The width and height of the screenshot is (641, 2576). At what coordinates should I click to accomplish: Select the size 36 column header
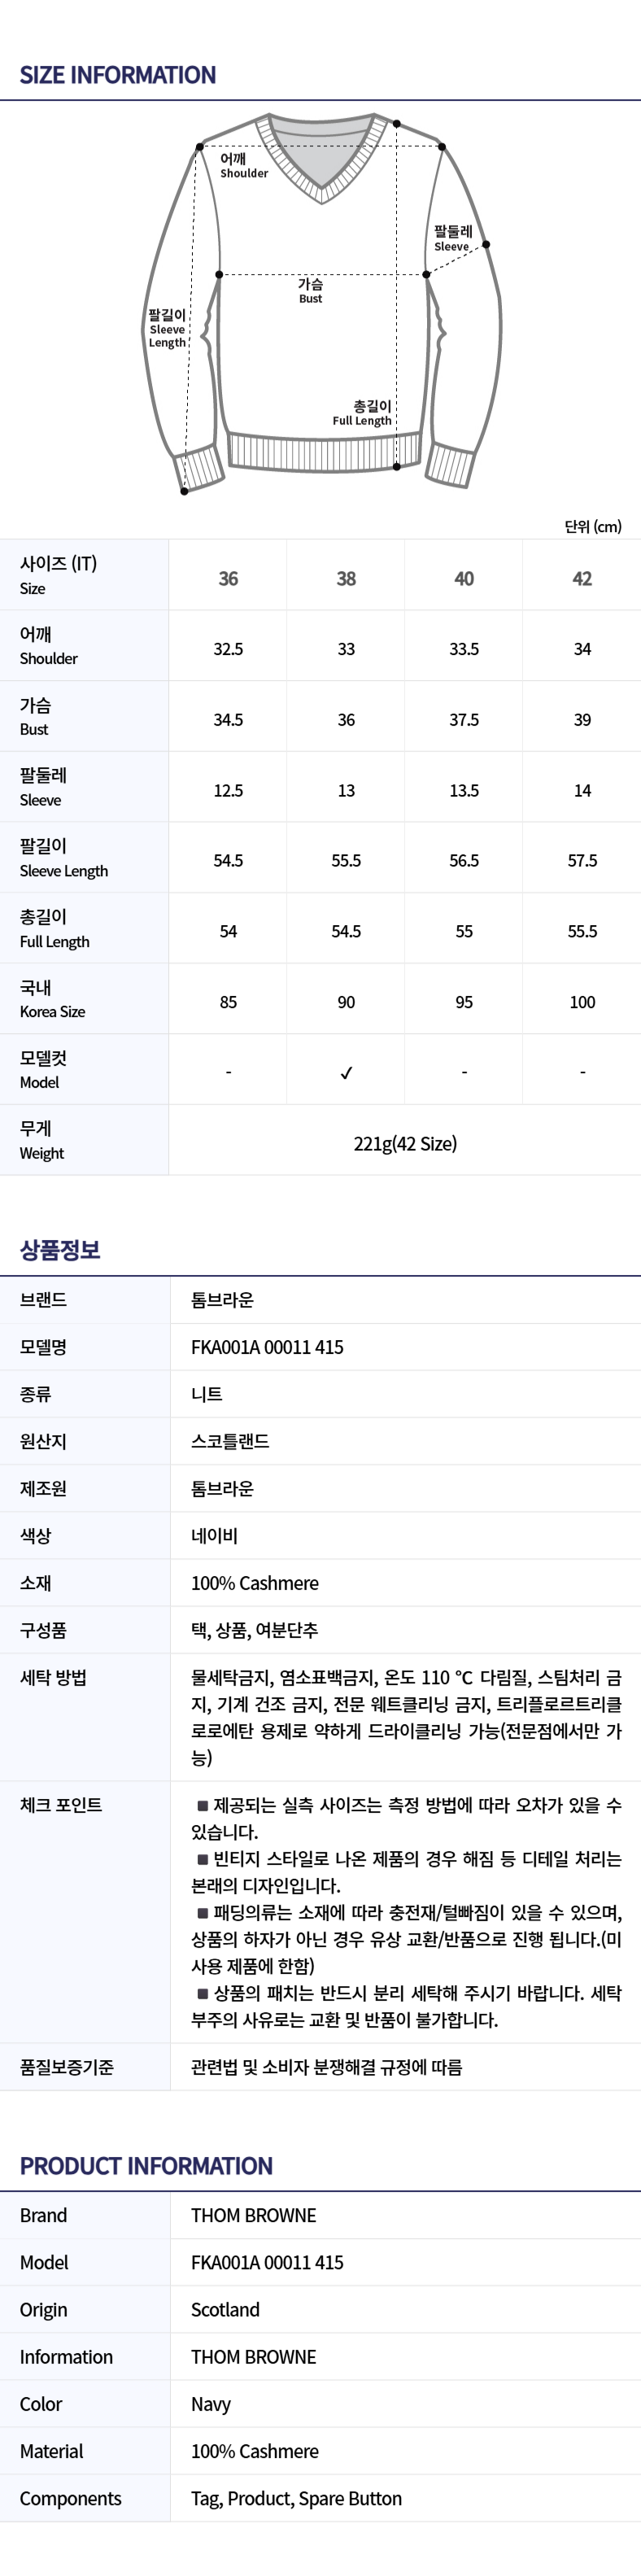tap(228, 578)
